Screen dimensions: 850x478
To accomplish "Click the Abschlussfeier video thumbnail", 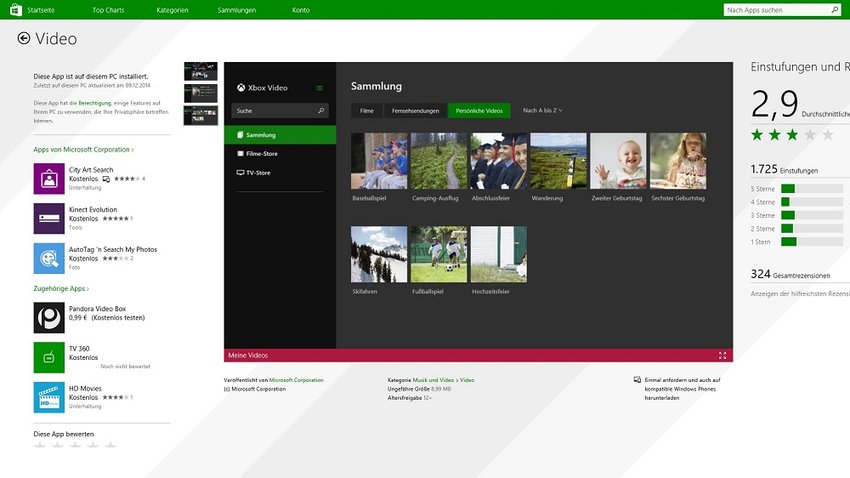I will [499, 161].
